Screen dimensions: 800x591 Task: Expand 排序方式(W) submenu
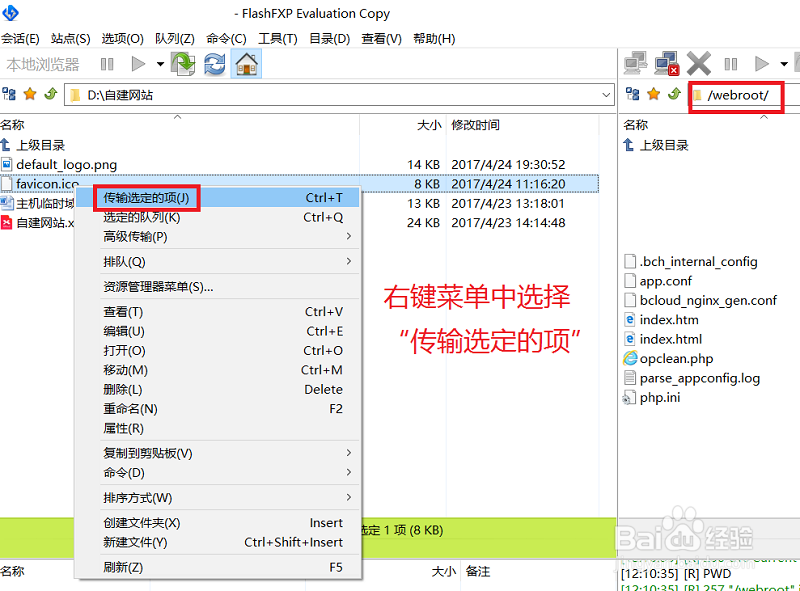click(218, 498)
